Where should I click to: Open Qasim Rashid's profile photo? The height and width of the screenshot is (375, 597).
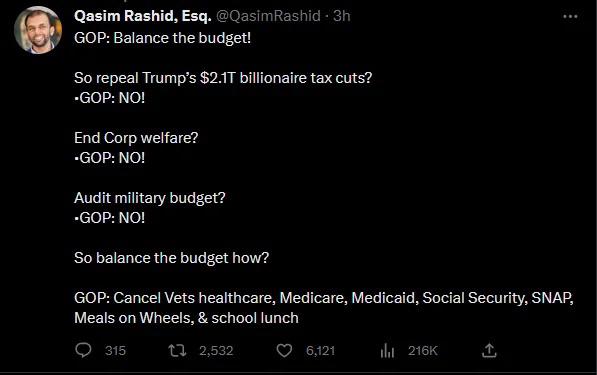coord(38,30)
